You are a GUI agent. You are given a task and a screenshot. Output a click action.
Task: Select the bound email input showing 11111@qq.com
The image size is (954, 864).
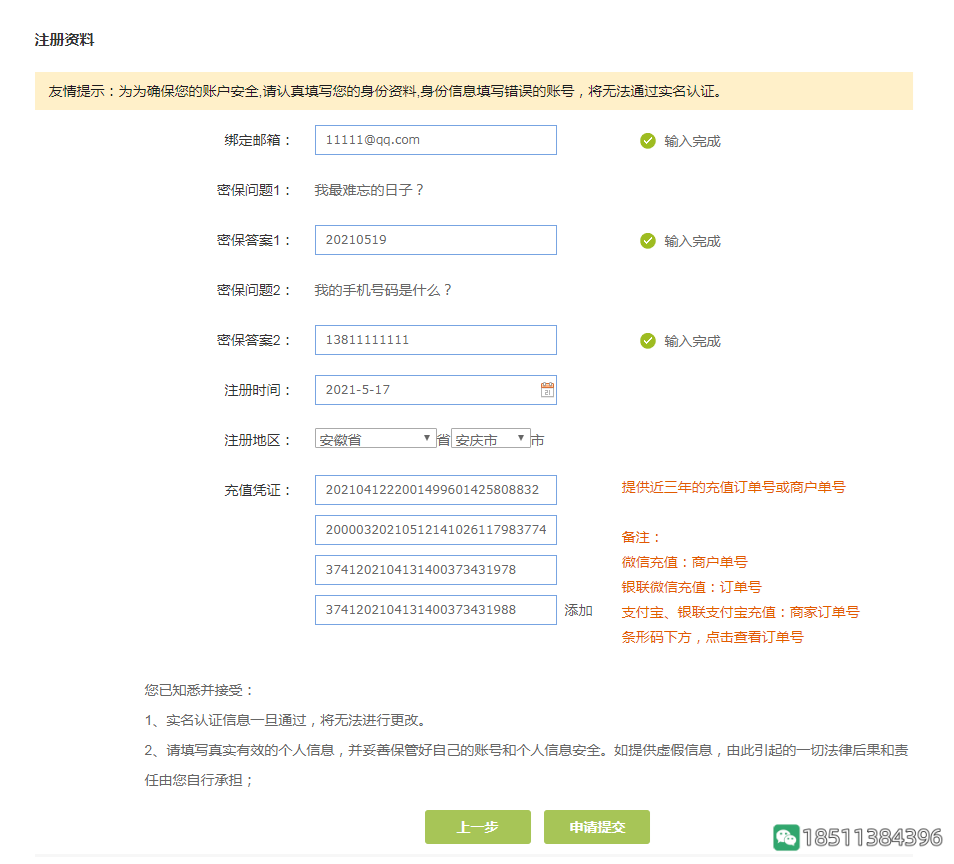(x=435, y=140)
